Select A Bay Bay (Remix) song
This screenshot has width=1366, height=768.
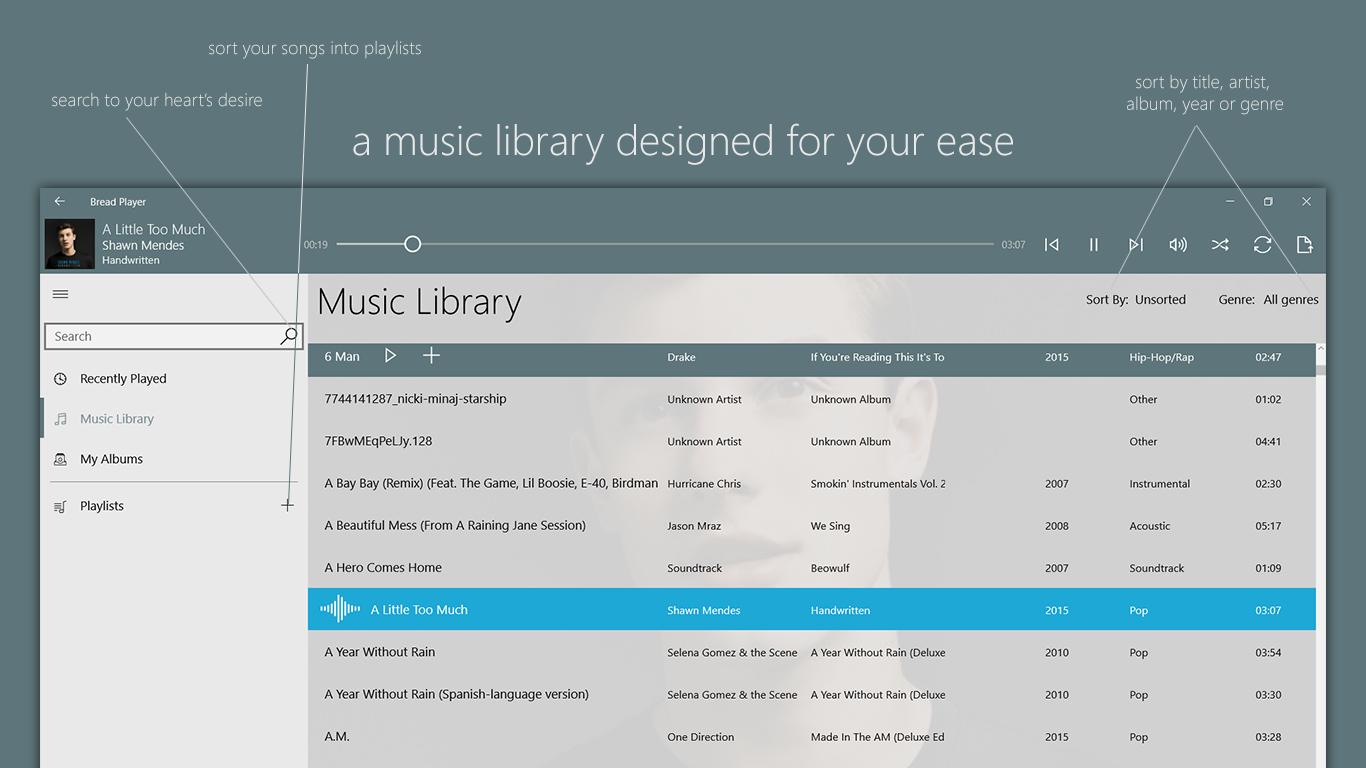pyautogui.click(x=811, y=483)
